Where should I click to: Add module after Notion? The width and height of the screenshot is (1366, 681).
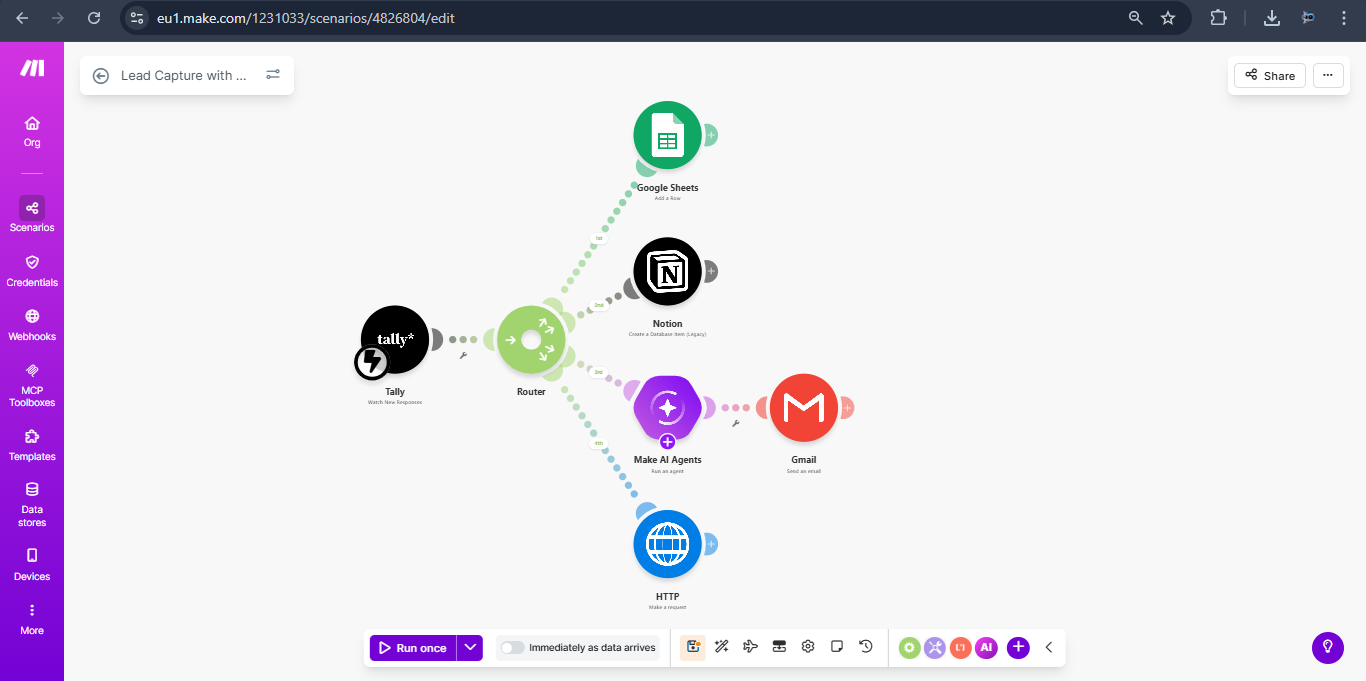pyautogui.click(x=711, y=271)
